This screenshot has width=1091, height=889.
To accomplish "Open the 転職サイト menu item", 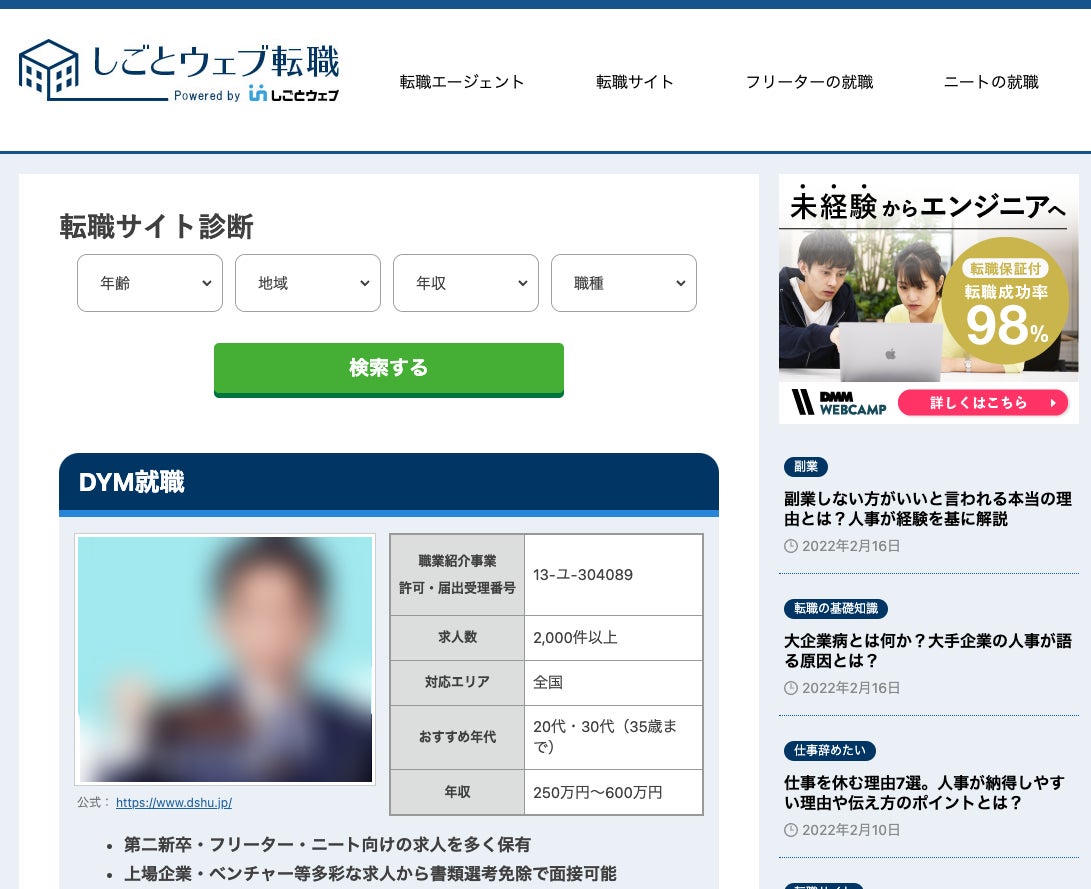I will [x=635, y=82].
